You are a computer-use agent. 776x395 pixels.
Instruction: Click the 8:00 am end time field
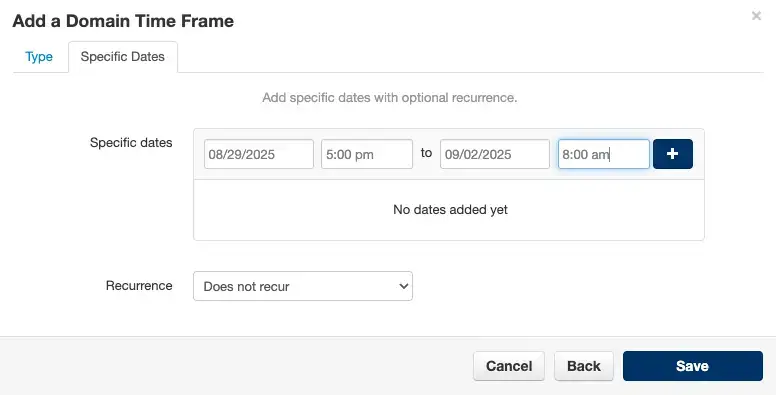point(604,154)
